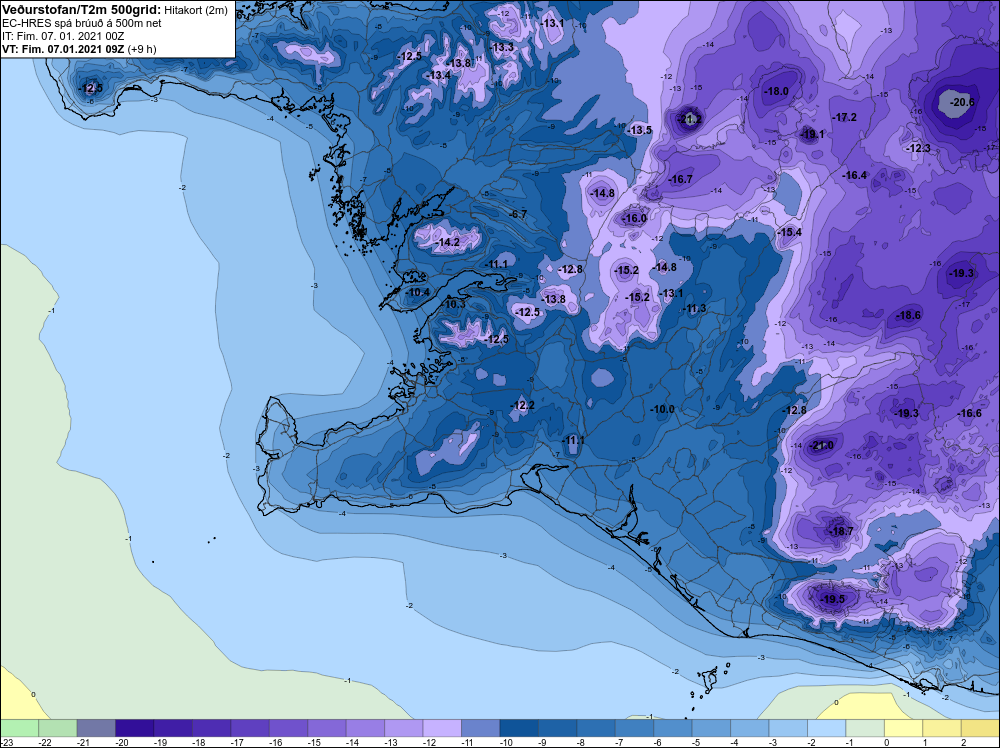Select the pale green-grey legend swatch starting at -1
The image size is (1000, 748).
point(865,728)
